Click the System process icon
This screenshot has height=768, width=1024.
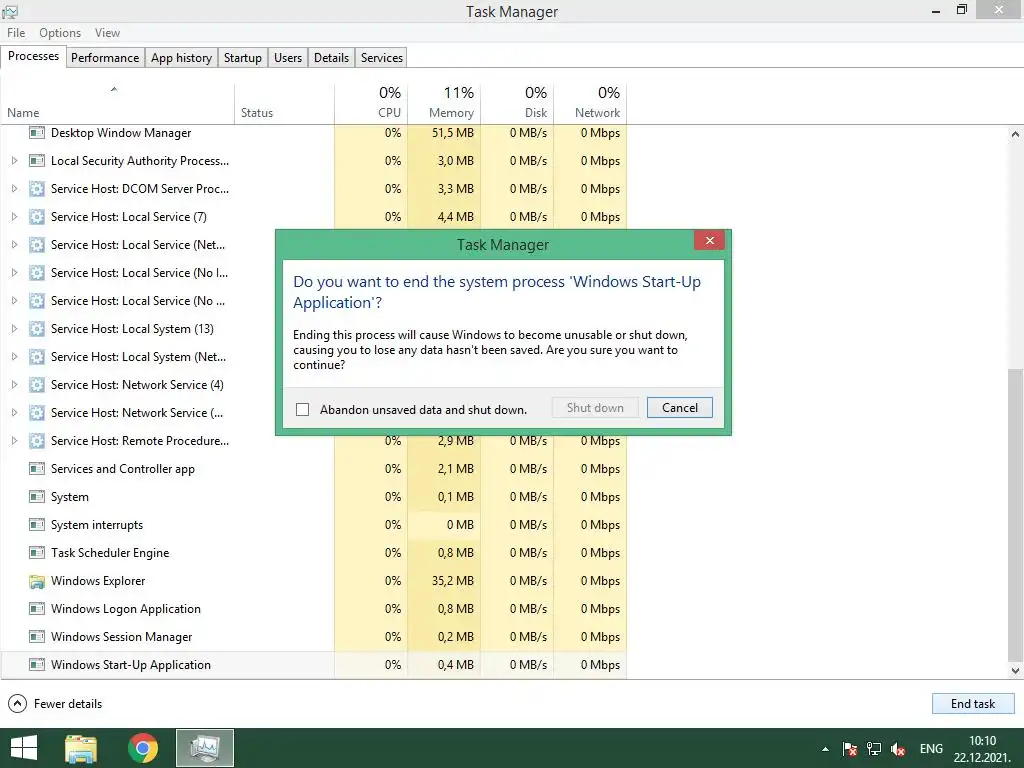[37, 497]
